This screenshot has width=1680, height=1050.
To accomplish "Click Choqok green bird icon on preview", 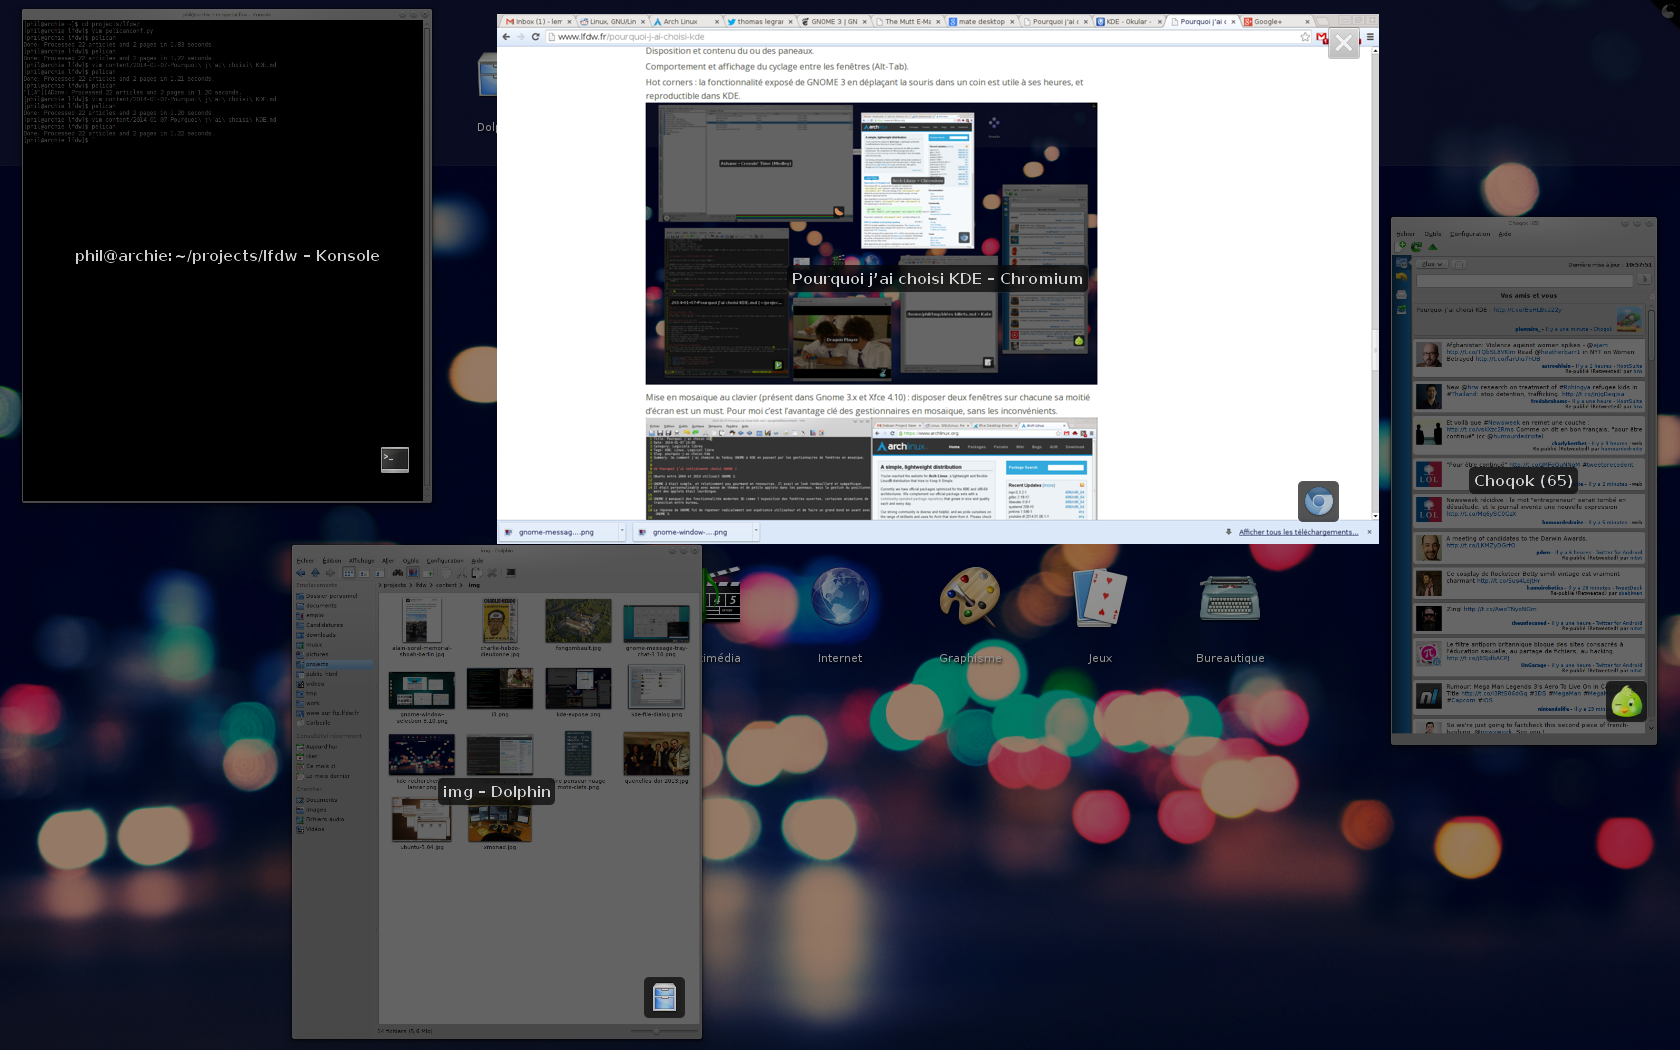I will pos(1626,701).
